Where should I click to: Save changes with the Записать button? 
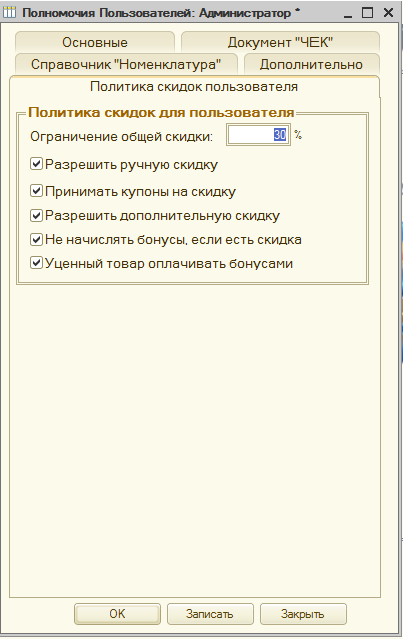(x=210, y=614)
